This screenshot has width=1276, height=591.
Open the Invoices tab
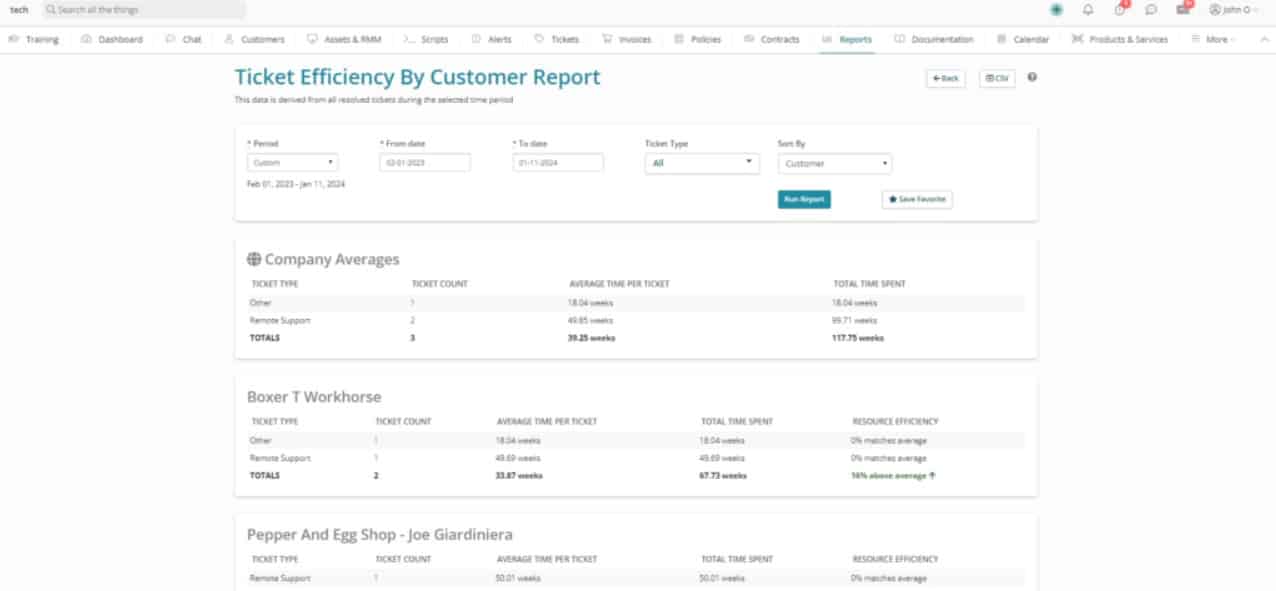pyautogui.click(x=627, y=40)
